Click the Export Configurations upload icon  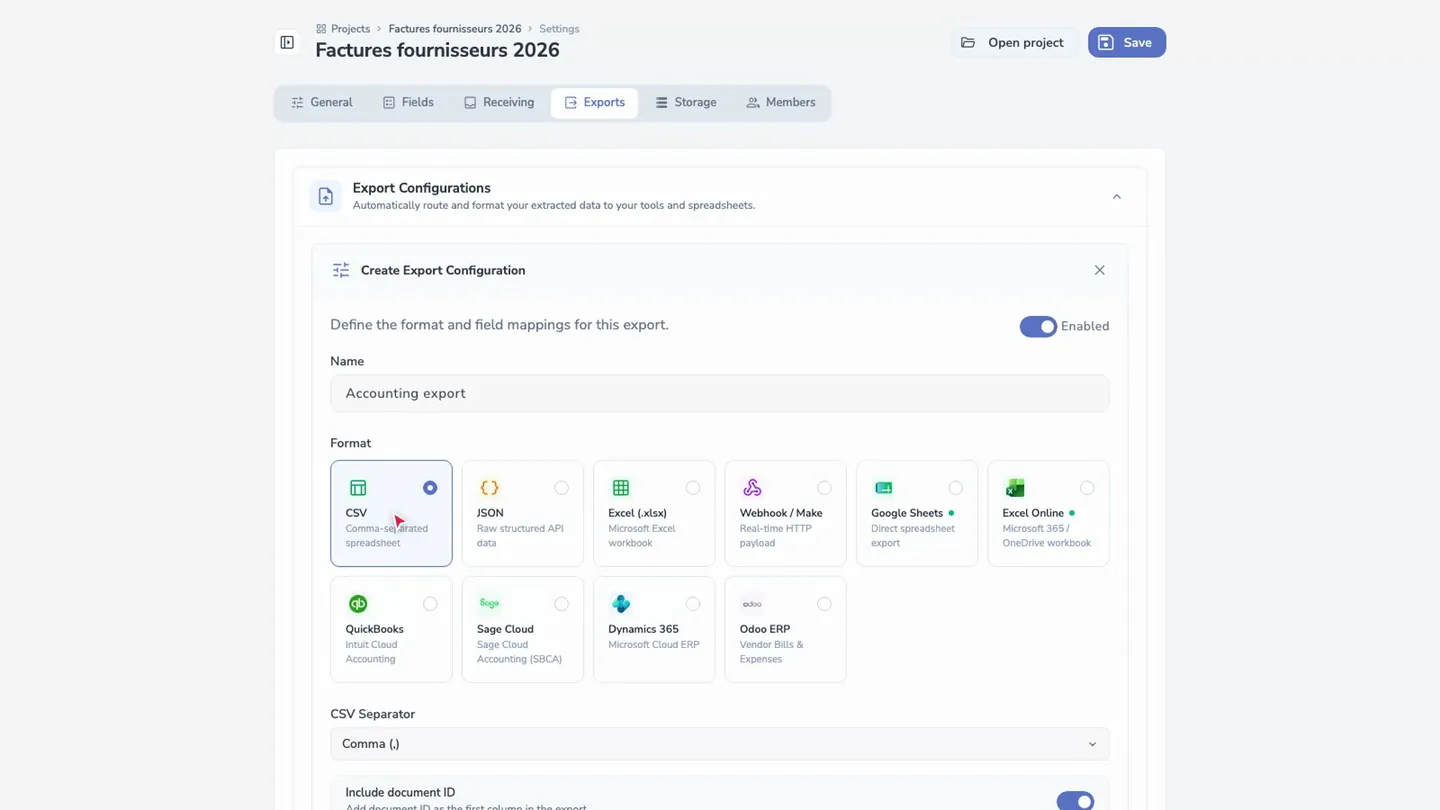(326, 197)
